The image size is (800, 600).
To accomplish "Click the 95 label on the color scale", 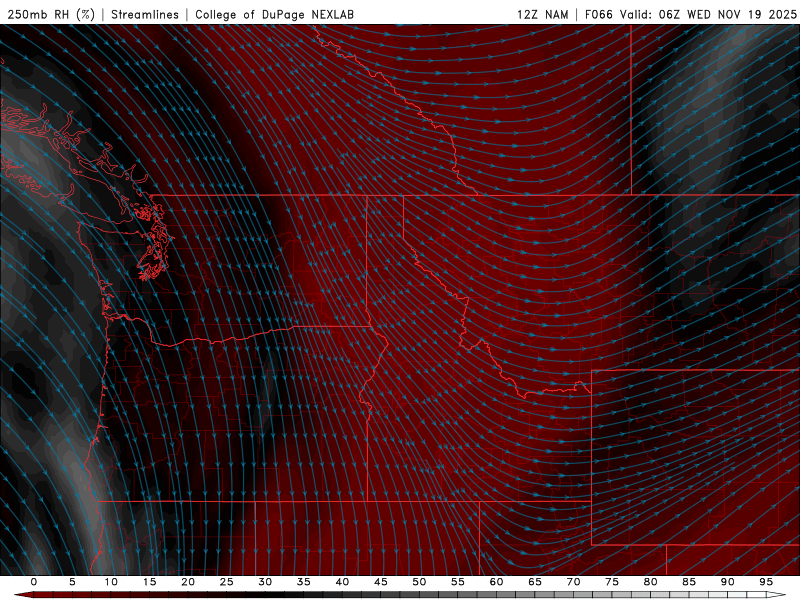I will (766, 582).
